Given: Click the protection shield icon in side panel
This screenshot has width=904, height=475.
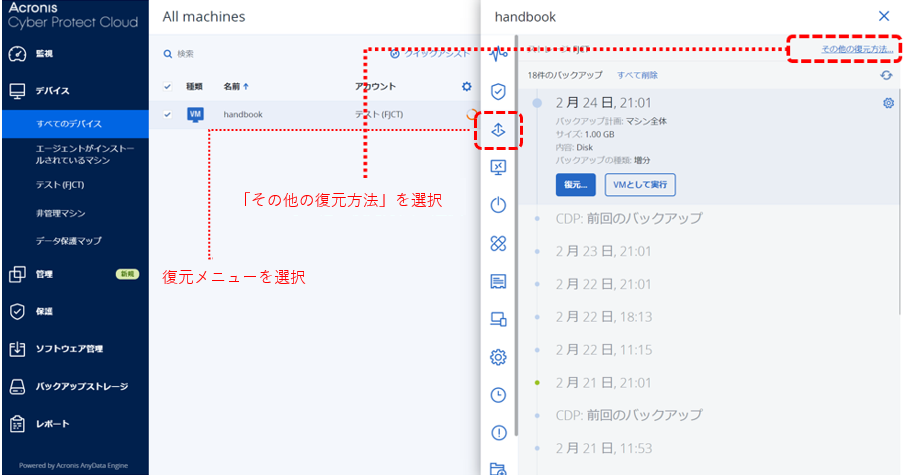Looking at the screenshot, I should 498,91.
